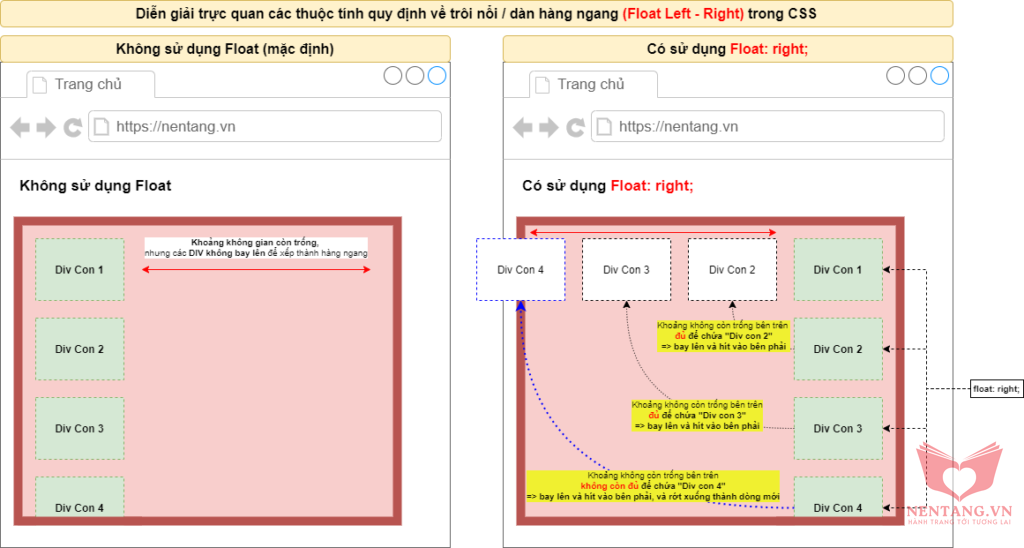Select the "float: right;" label box
This screenshot has width=1024, height=548.
pos(997,389)
